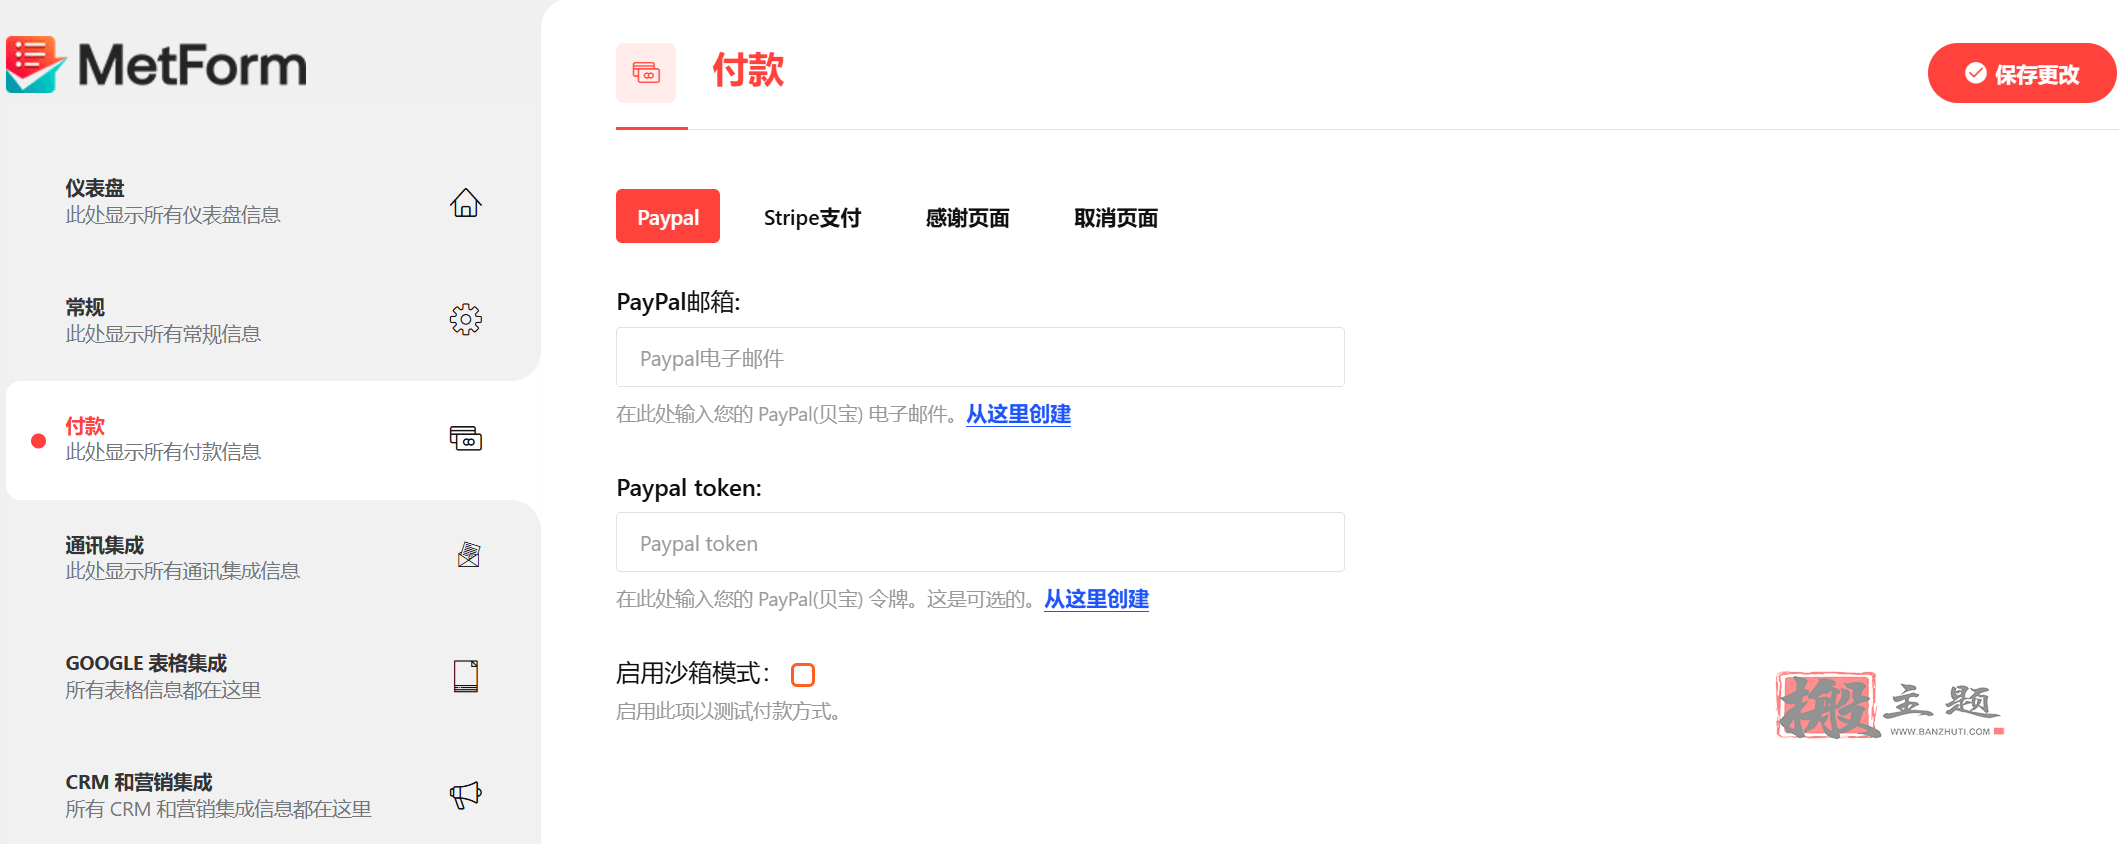Click the 启用沙箱模式 label
This screenshot has height=844, width=2119.
[x=693, y=674]
